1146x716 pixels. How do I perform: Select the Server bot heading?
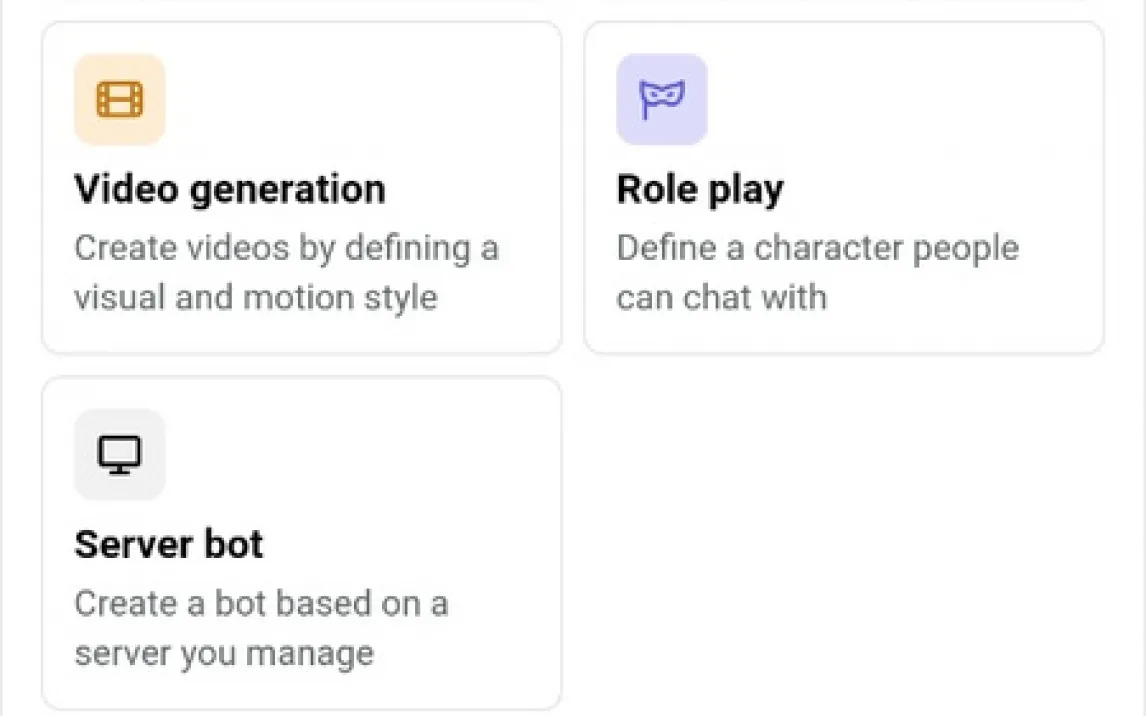click(169, 544)
